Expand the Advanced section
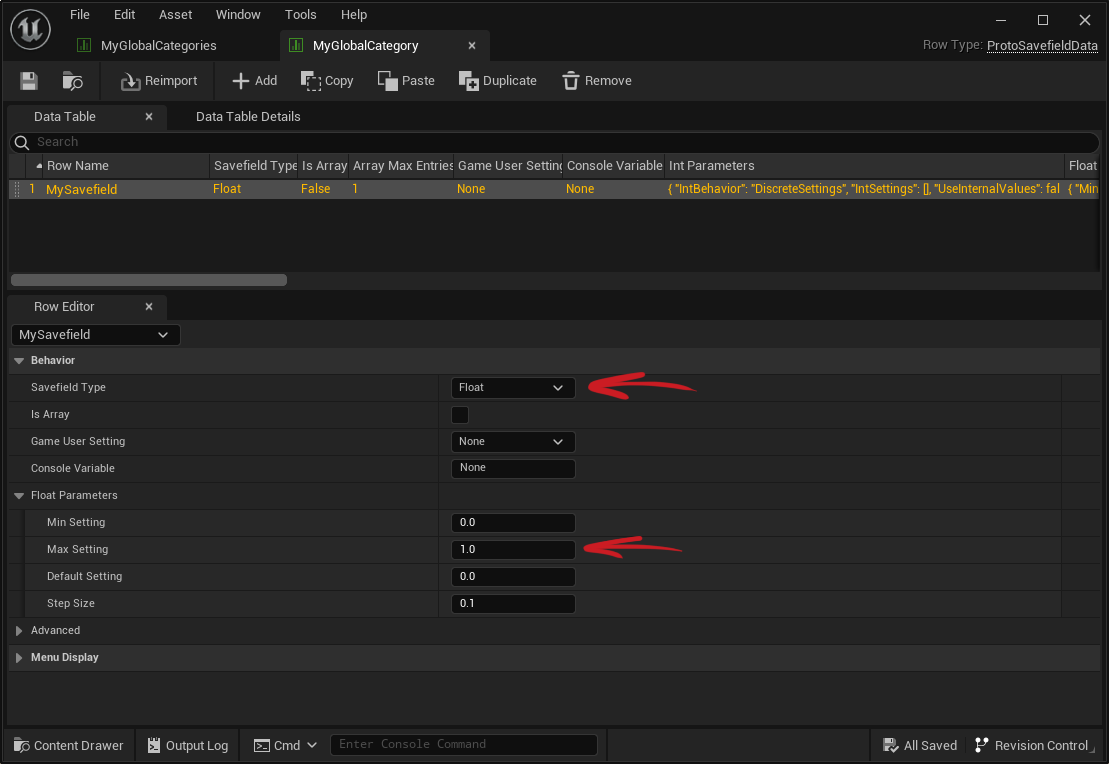This screenshot has height=764, width=1109. point(55,631)
